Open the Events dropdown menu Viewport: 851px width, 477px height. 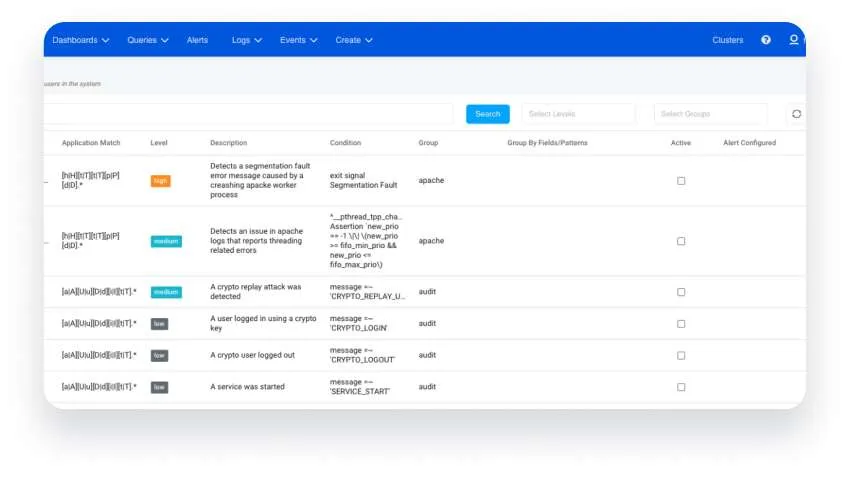coord(299,40)
